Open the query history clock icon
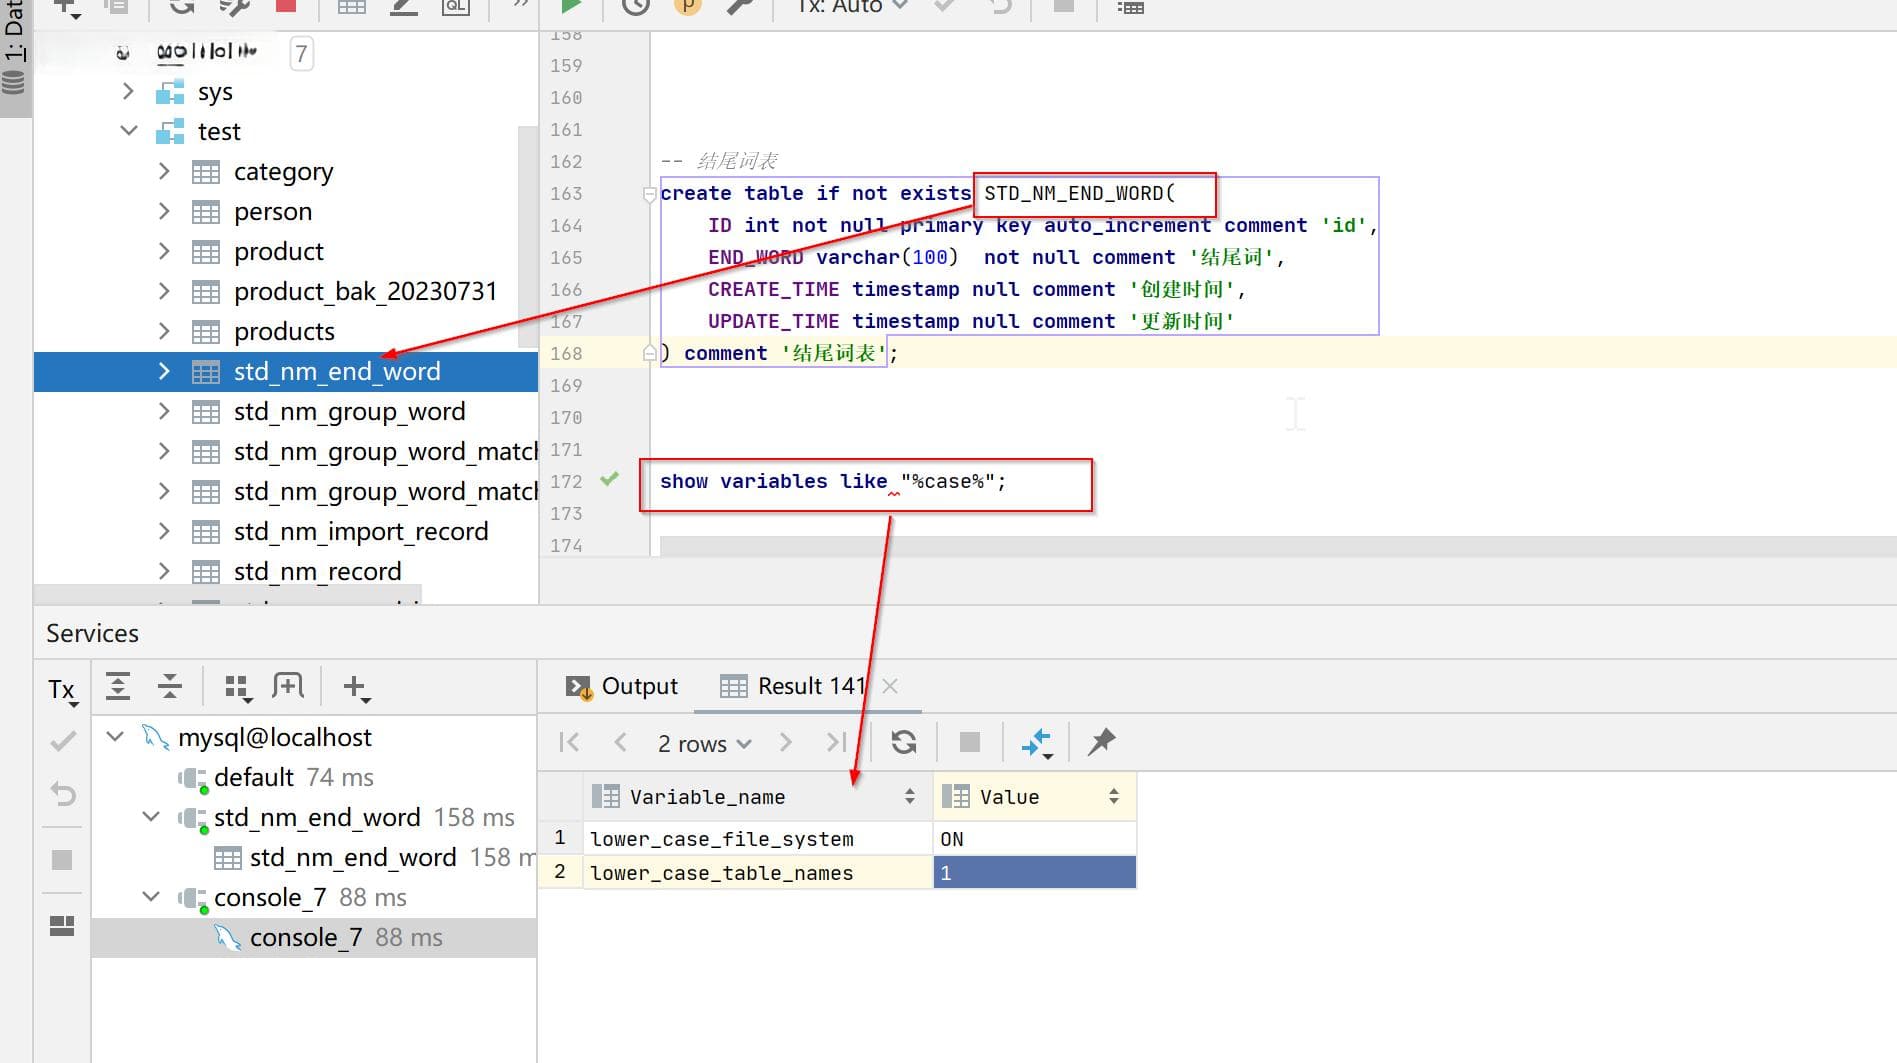The image size is (1897, 1063). click(x=635, y=6)
